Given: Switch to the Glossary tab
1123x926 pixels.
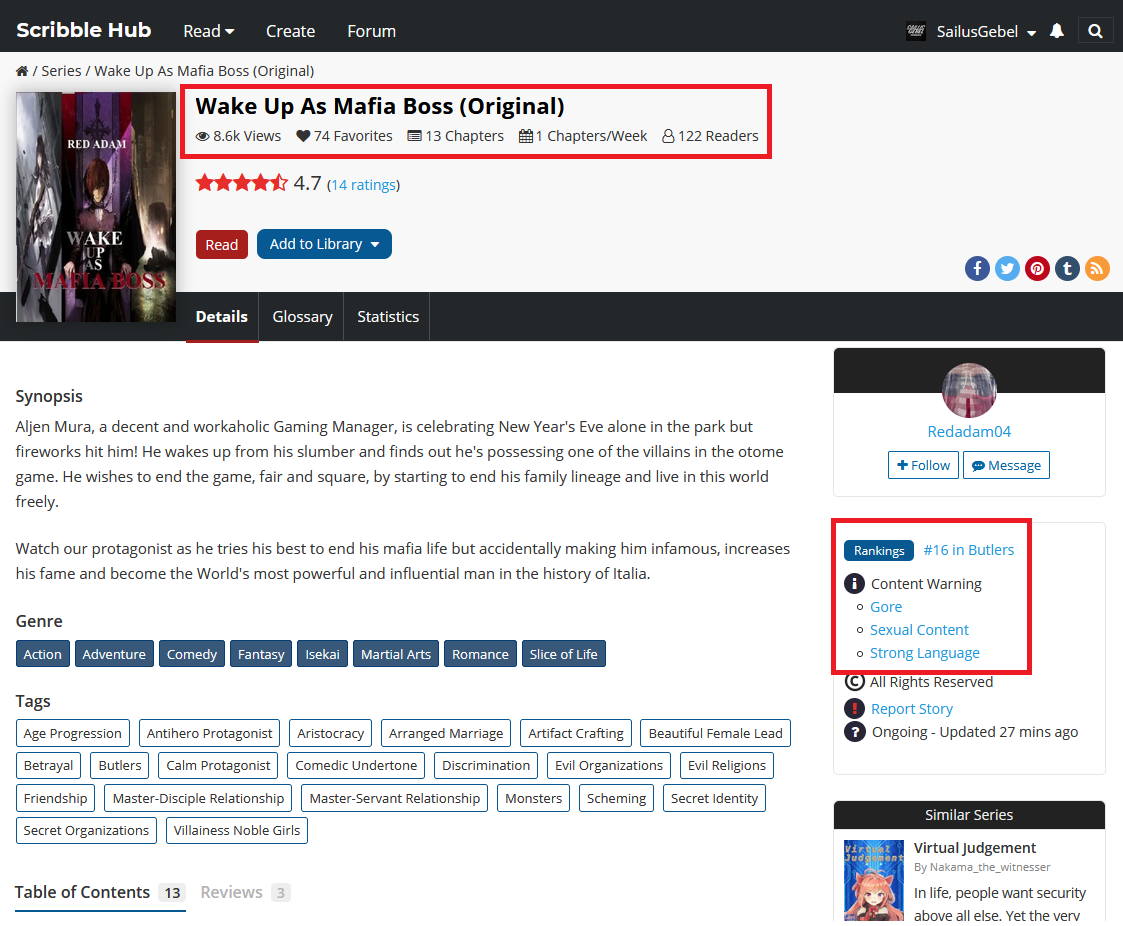Looking at the screenshot, I should click(x=302, y=317).
